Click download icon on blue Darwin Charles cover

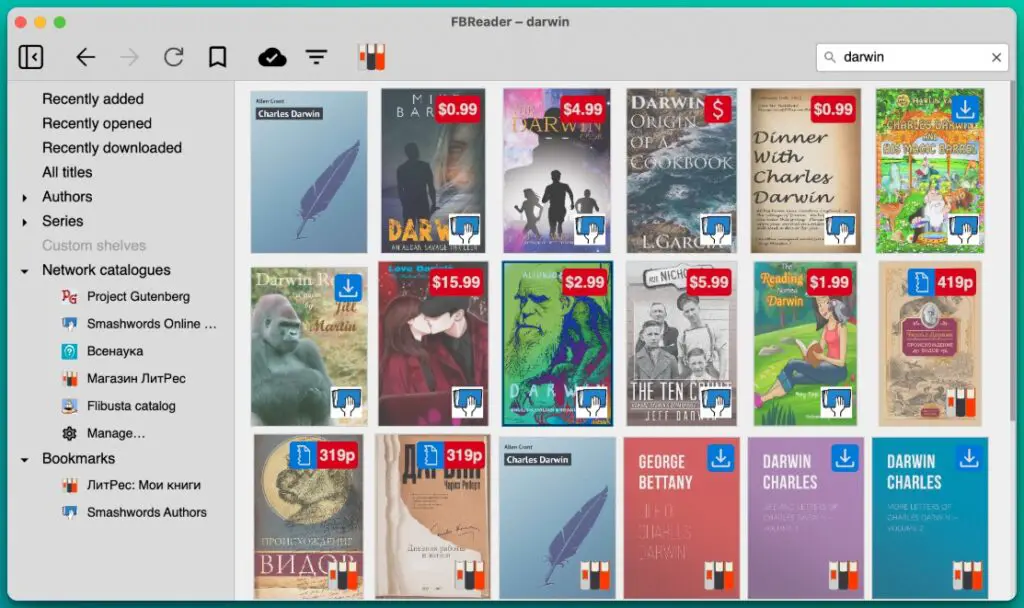click(x=969, y=458)
